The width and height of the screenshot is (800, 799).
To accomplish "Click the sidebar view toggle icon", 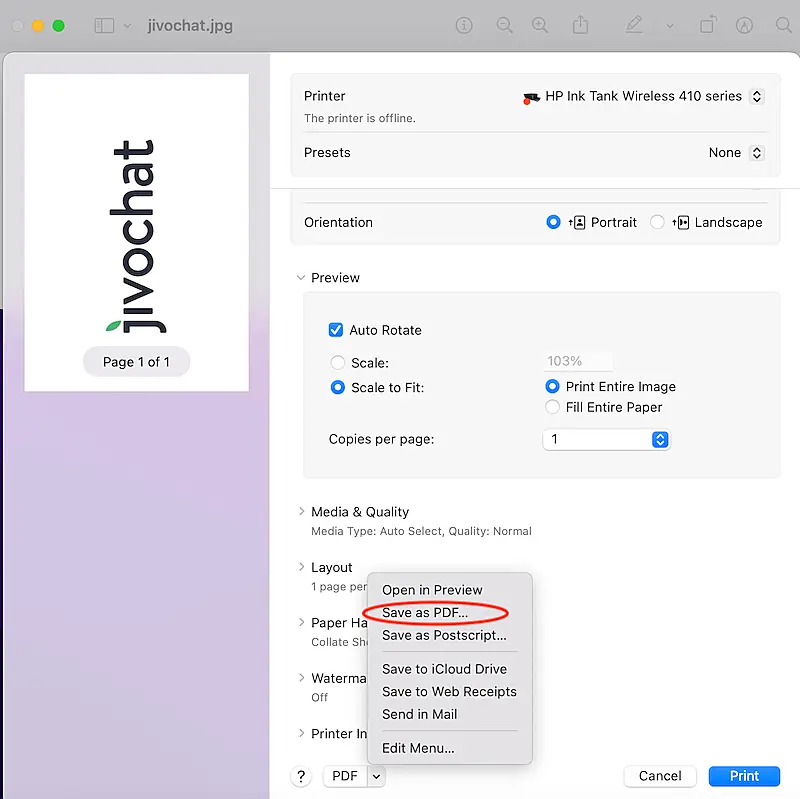I will 104,26.
